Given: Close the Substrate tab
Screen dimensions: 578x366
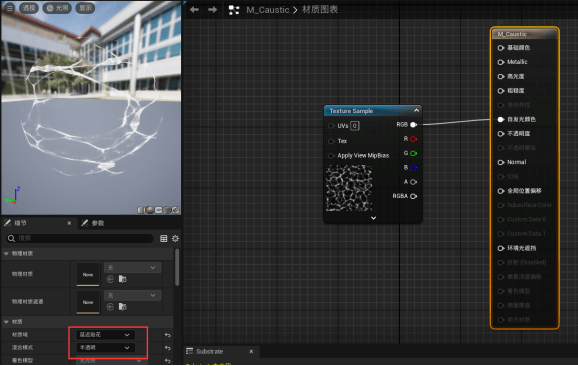Looking at the screenshot, I should (x=251, y=352).
